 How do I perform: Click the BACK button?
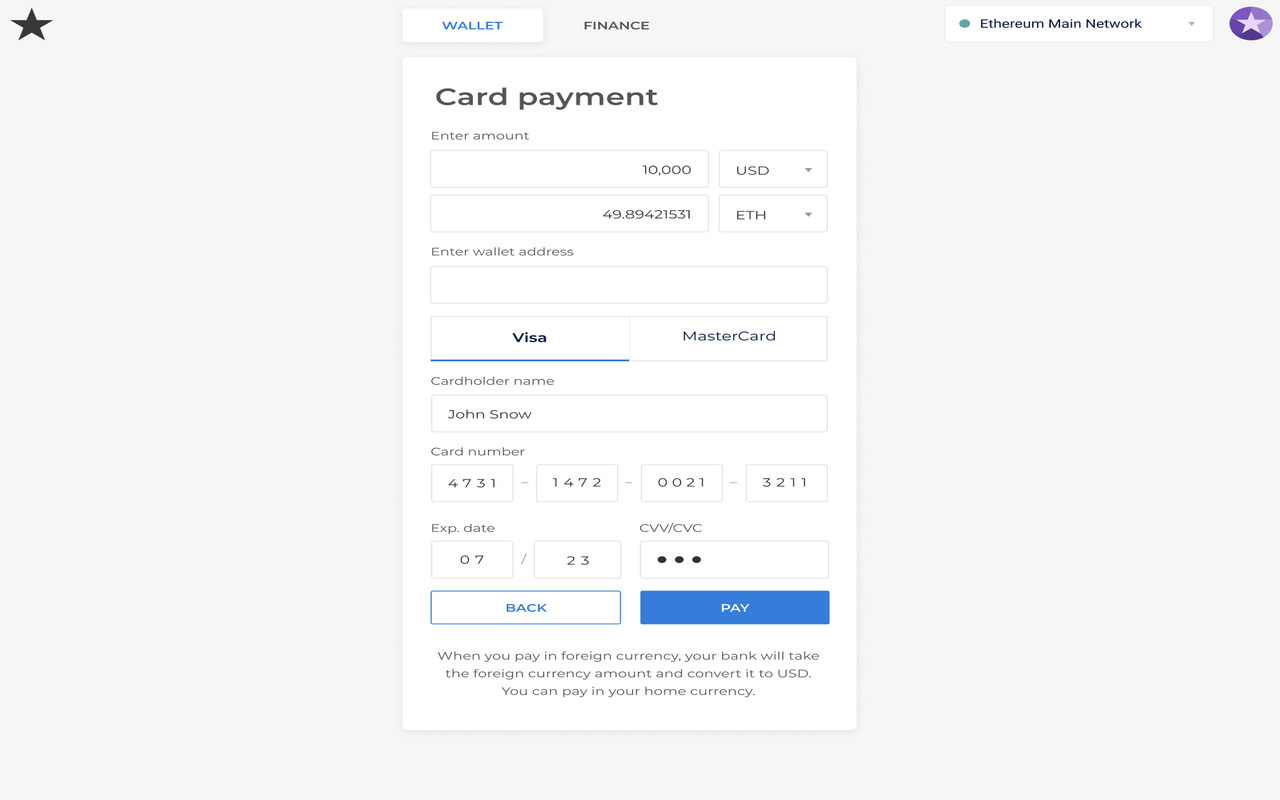pyautogui.click(x=525, y=607)
